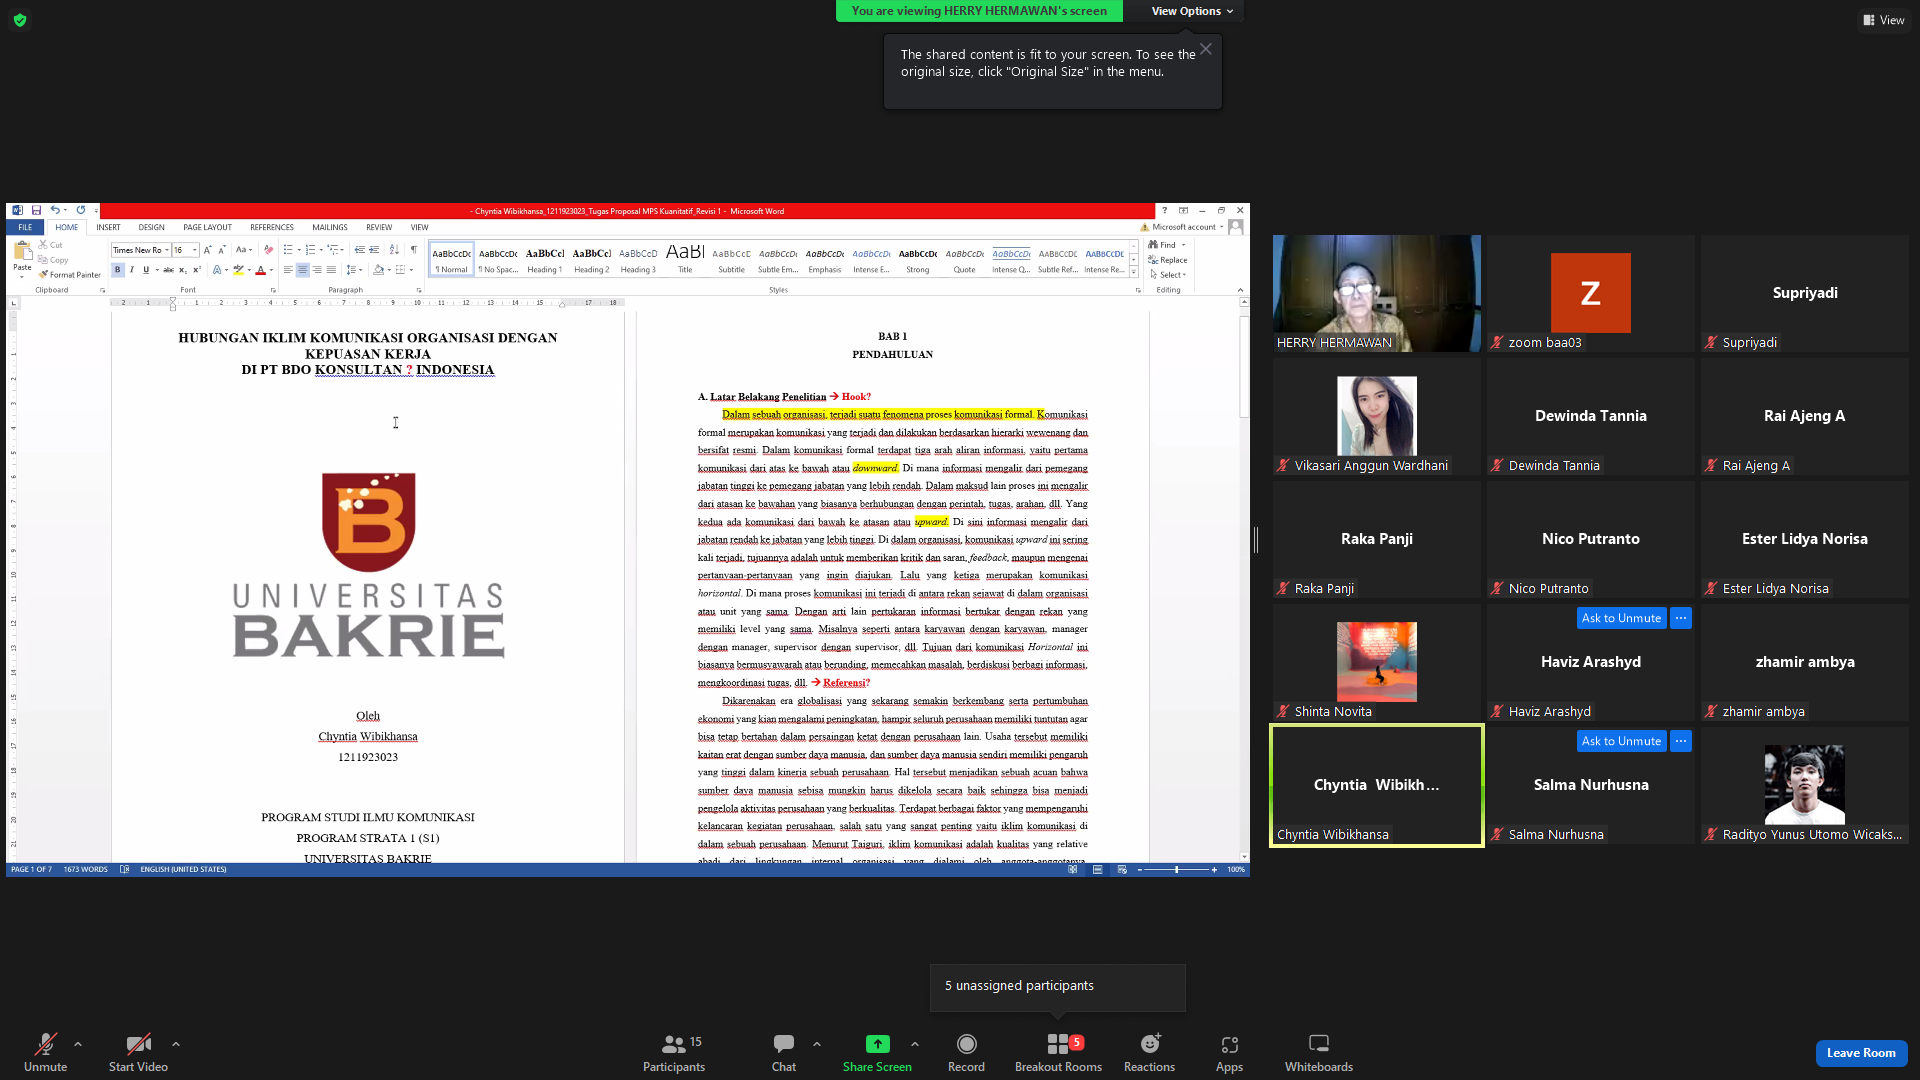
Task: Switch to the REVIEW ribbon tab
Action: (x=379, y=228)
